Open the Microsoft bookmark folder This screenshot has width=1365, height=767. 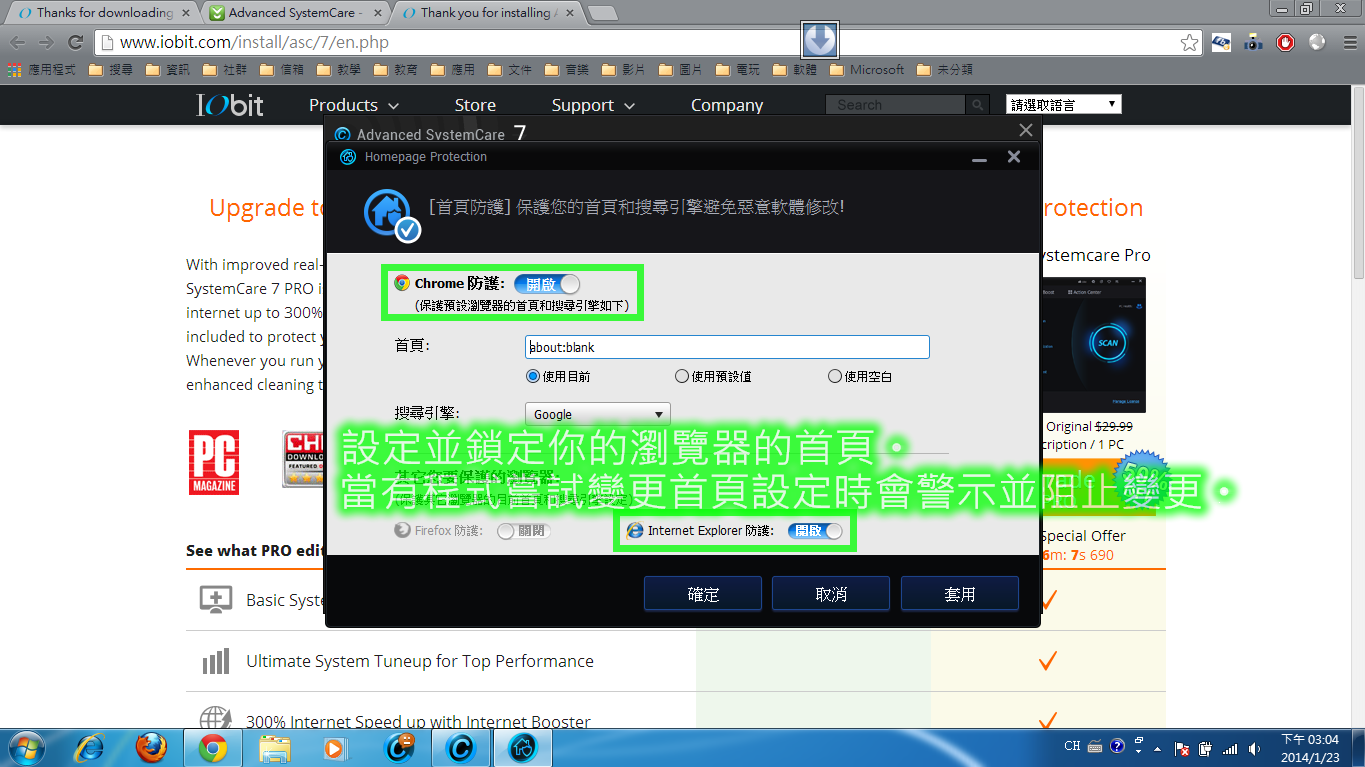(x=866, y=70)
